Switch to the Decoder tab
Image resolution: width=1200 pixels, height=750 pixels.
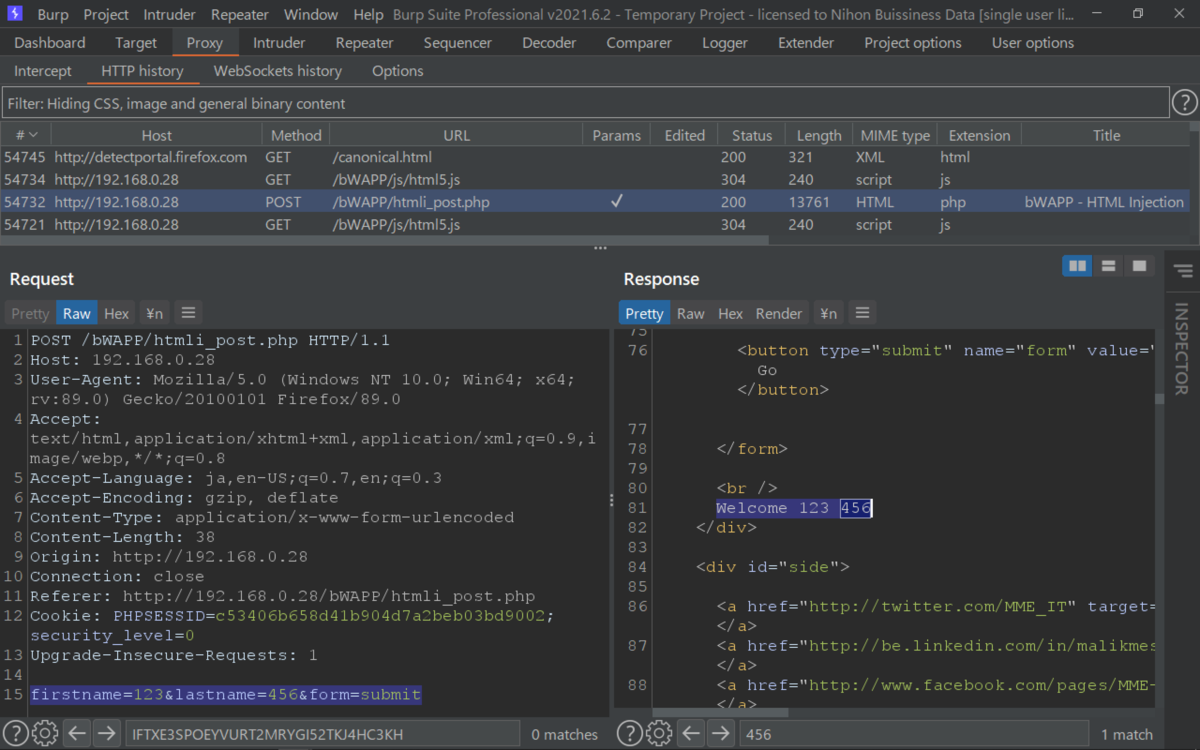pos(549,43)
